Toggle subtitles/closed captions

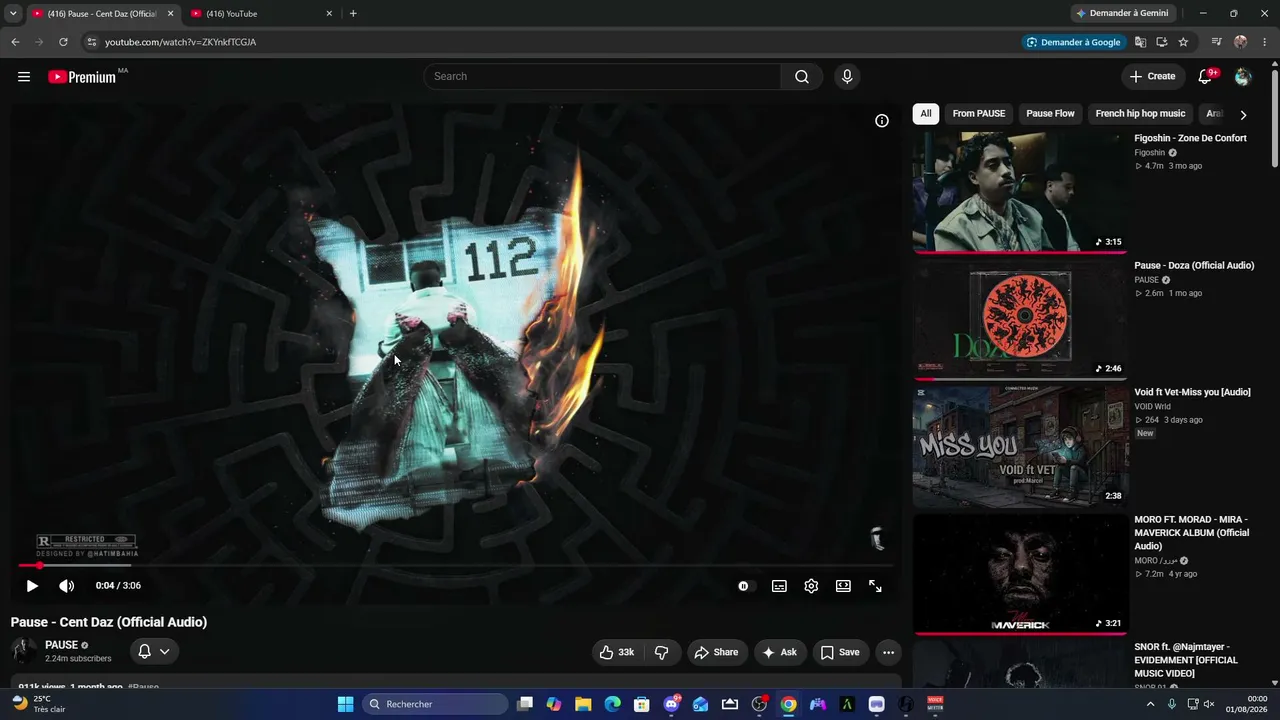(x=779, y=586)
